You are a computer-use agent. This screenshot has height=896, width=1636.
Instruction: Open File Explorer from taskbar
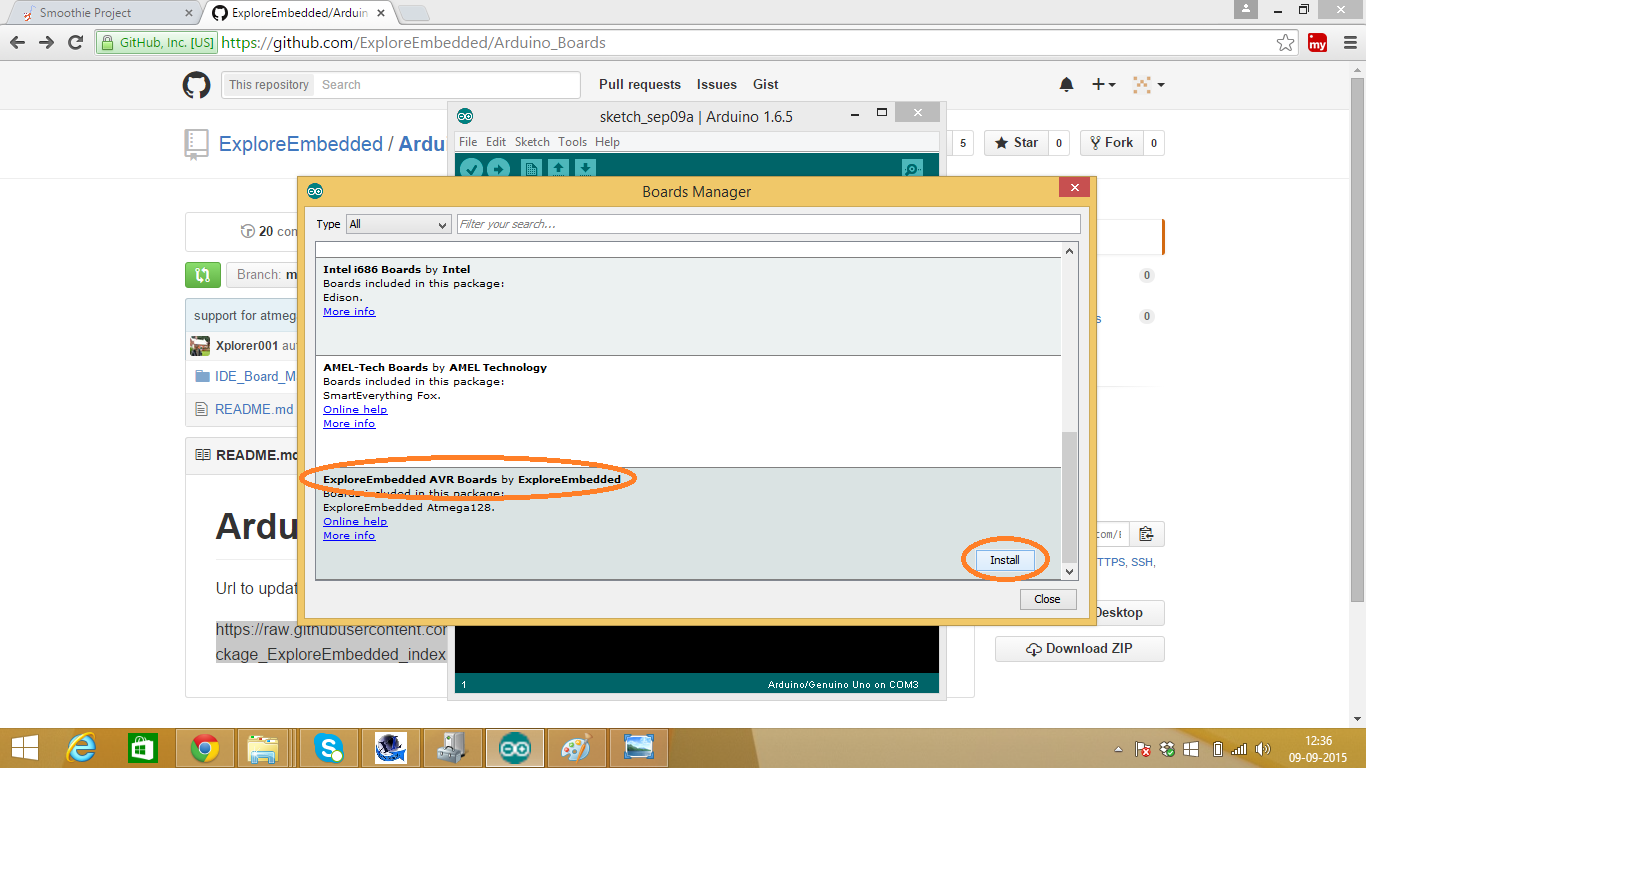pyautogui.click(x=263, y=748)
